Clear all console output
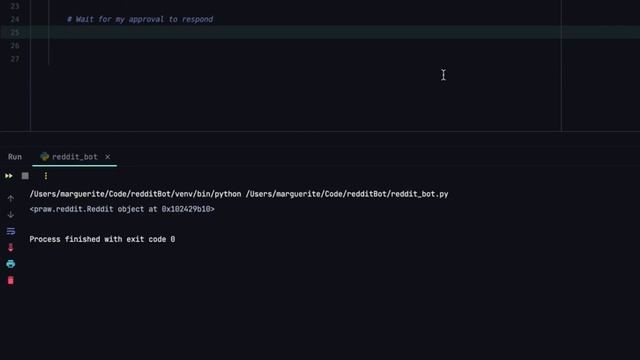640x360 pixels. click(x=11, y=280)
